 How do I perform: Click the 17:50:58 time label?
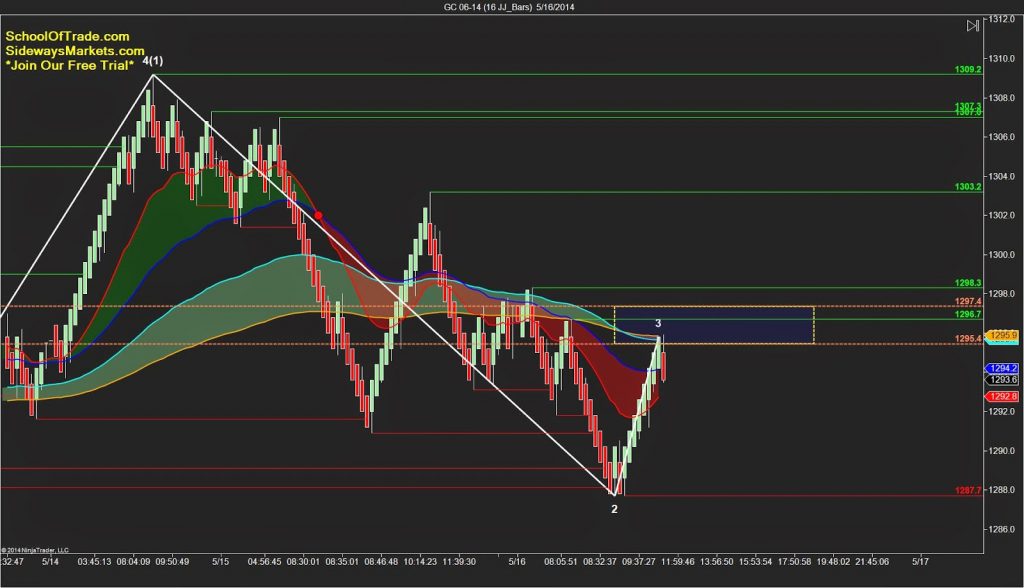794,561
